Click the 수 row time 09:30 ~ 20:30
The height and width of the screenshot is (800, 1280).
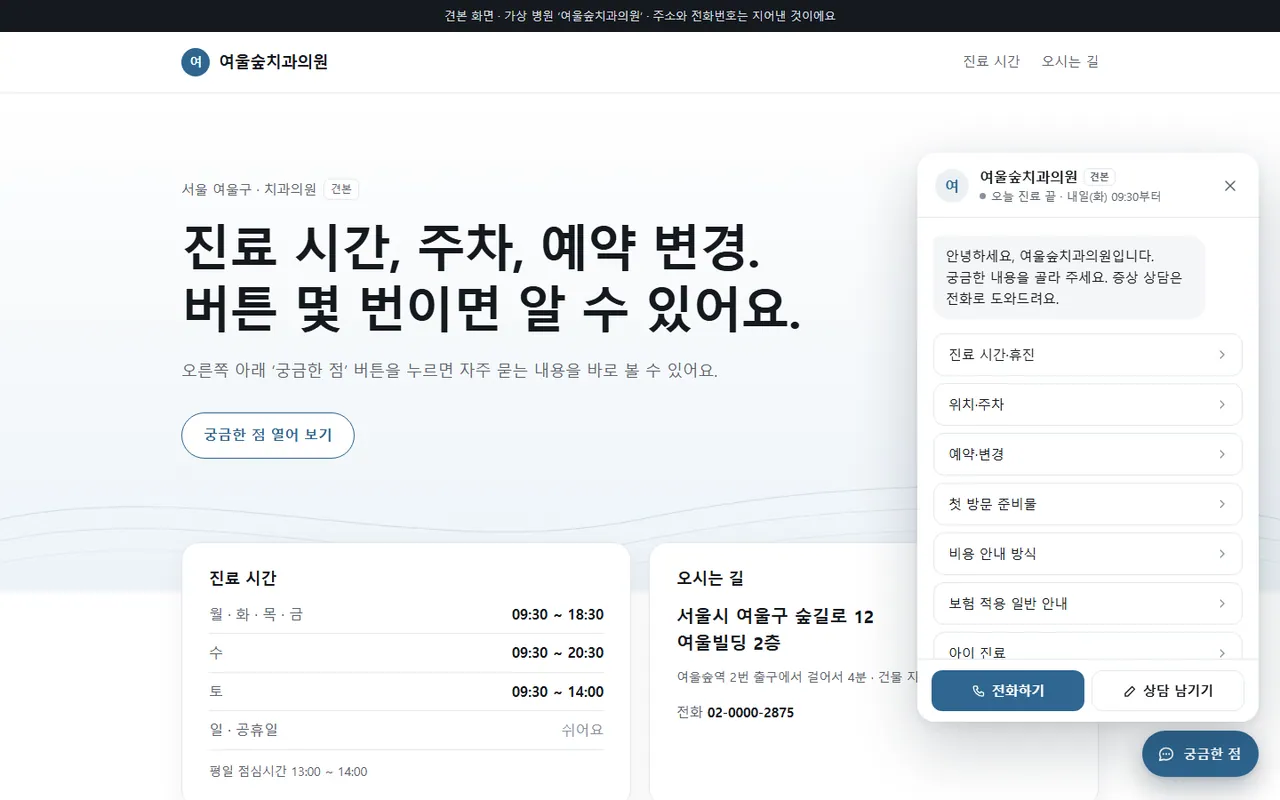(x=558, y=653)
